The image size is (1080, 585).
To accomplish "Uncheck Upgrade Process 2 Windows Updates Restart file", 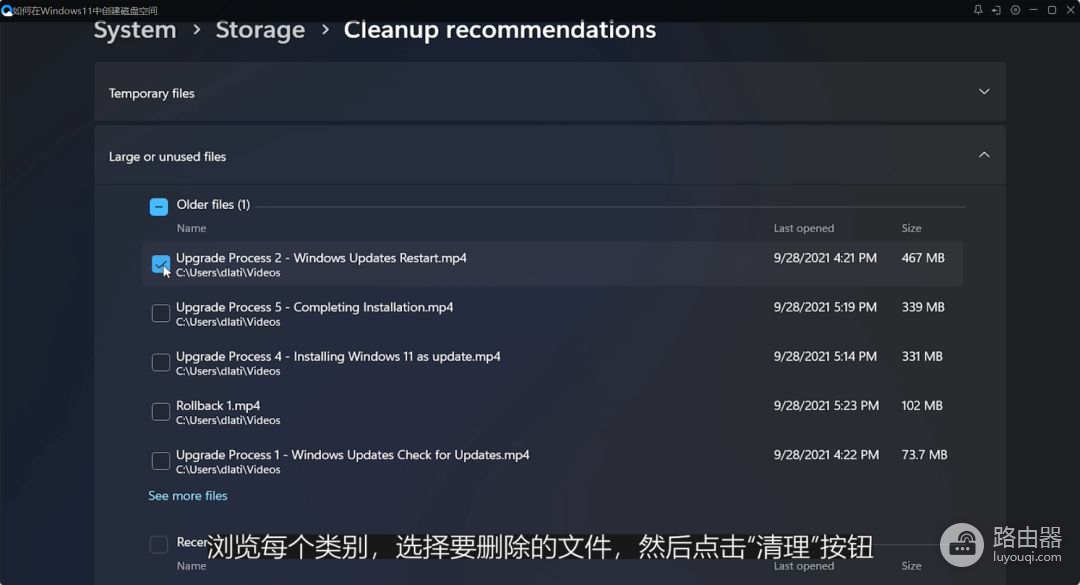I will point(160,264).
